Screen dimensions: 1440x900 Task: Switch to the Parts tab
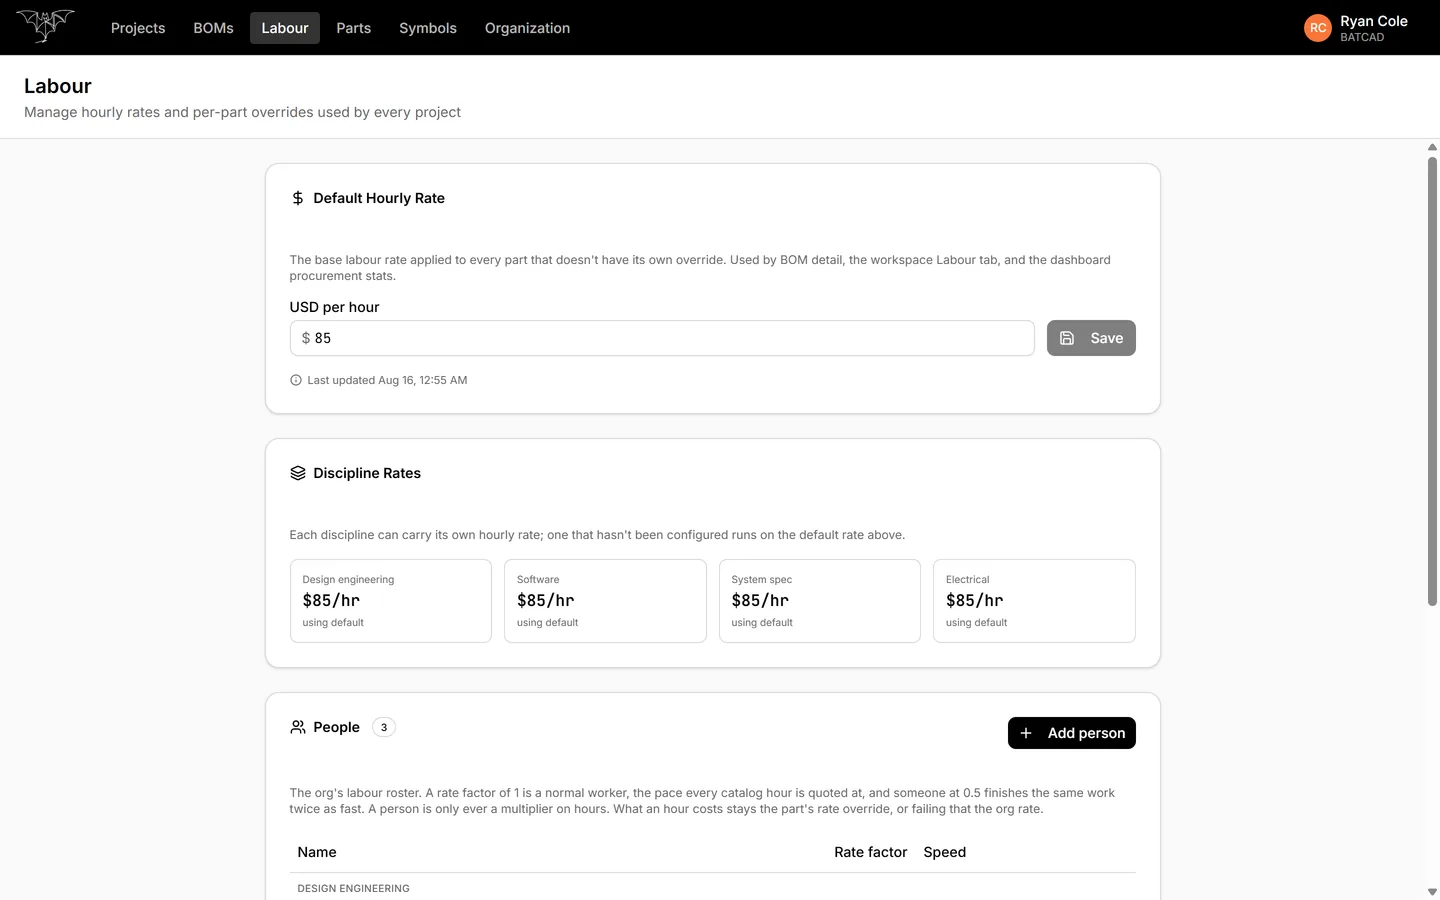click(354, 28)
